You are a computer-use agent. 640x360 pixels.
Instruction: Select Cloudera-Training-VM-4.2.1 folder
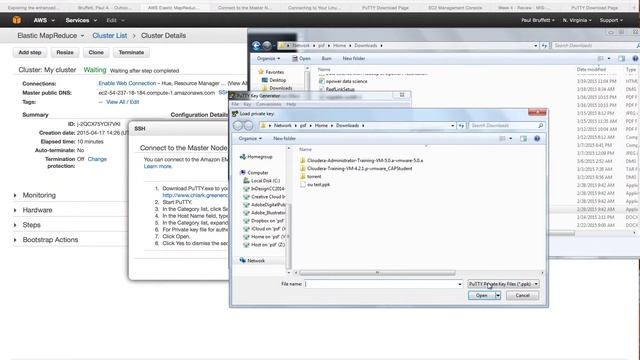tap(356, 168)
